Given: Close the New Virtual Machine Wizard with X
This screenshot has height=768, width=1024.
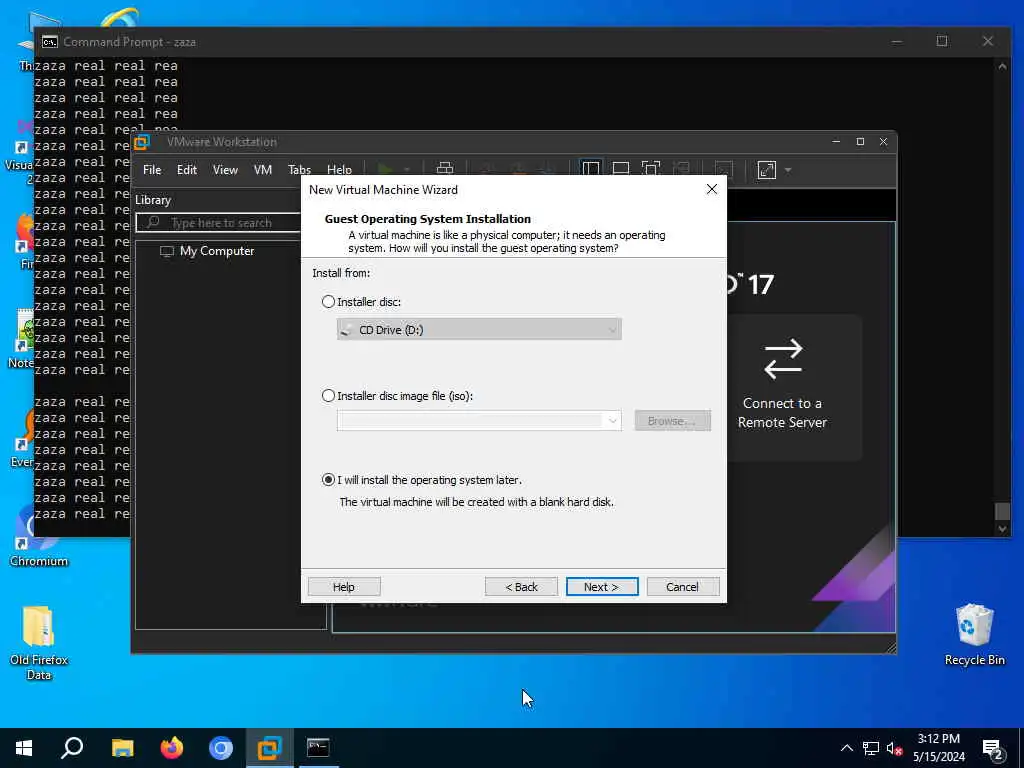Looking at the screenshot, I should pyautogui.click(x=712, y=189).
